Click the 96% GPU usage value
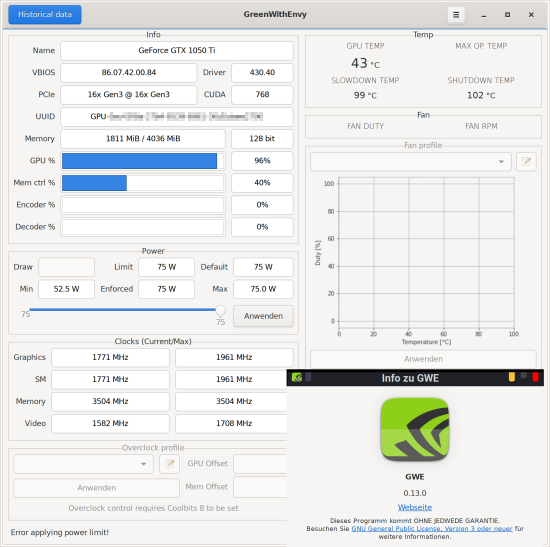 262,161
